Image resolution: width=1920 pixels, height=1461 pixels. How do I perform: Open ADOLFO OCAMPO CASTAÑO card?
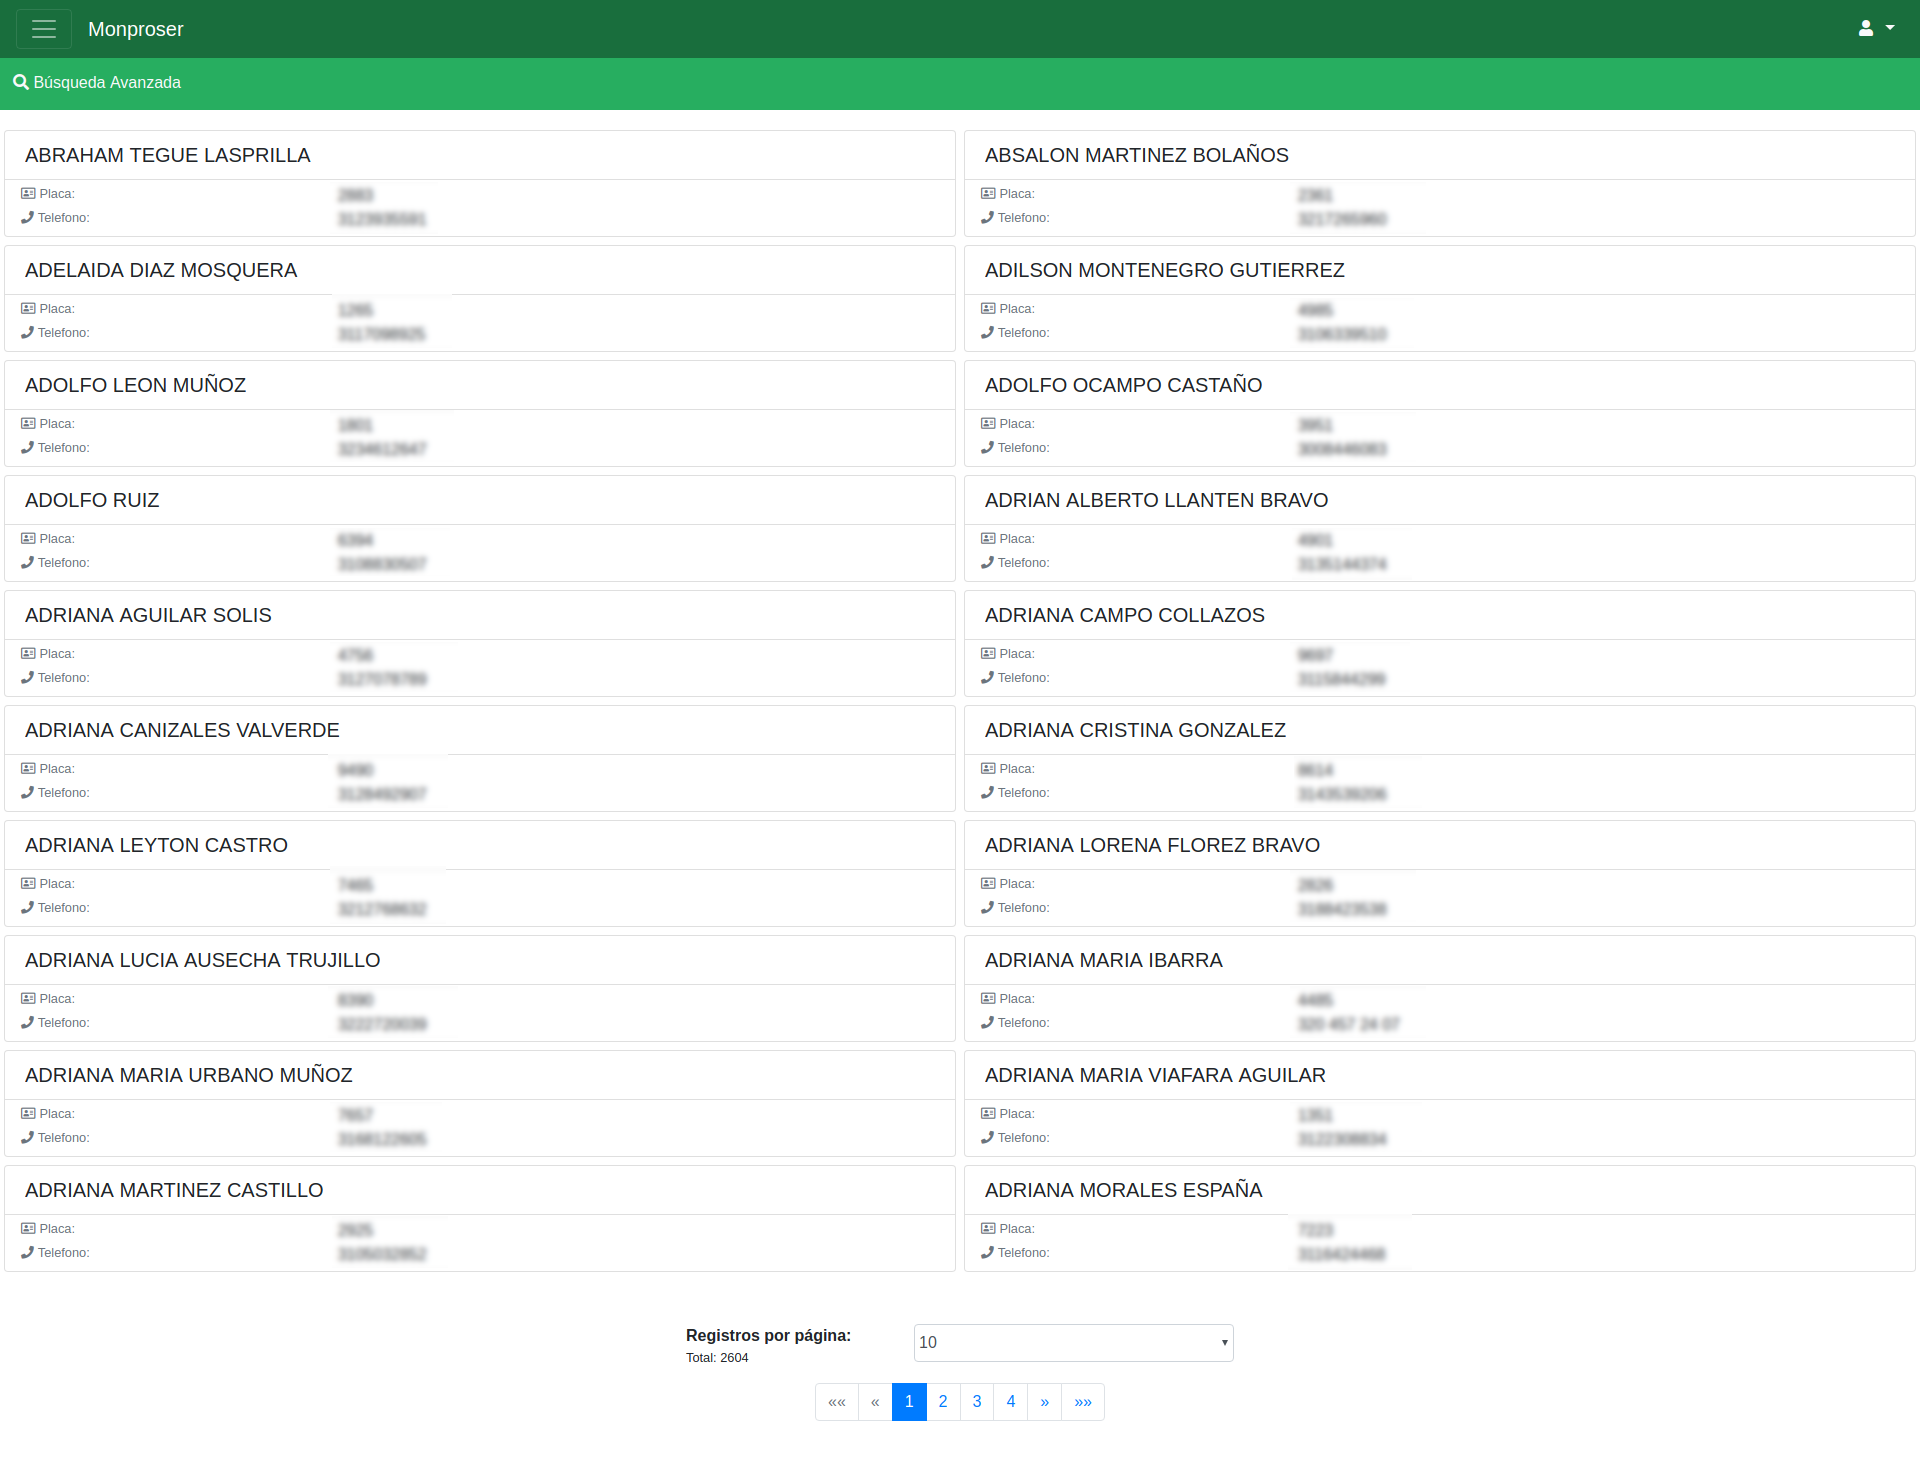[x=1123, y=385]
